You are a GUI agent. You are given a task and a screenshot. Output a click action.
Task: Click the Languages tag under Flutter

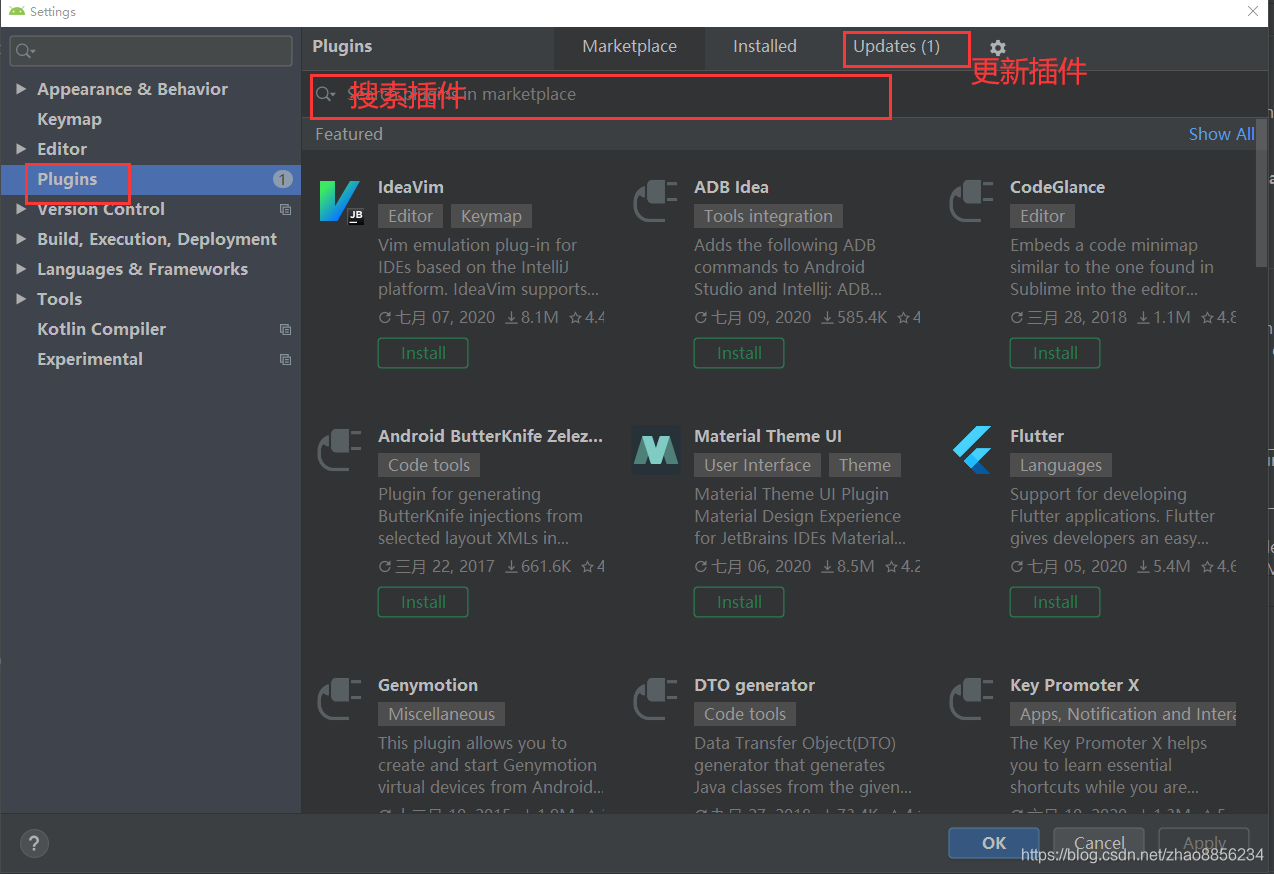point(1061,465)
